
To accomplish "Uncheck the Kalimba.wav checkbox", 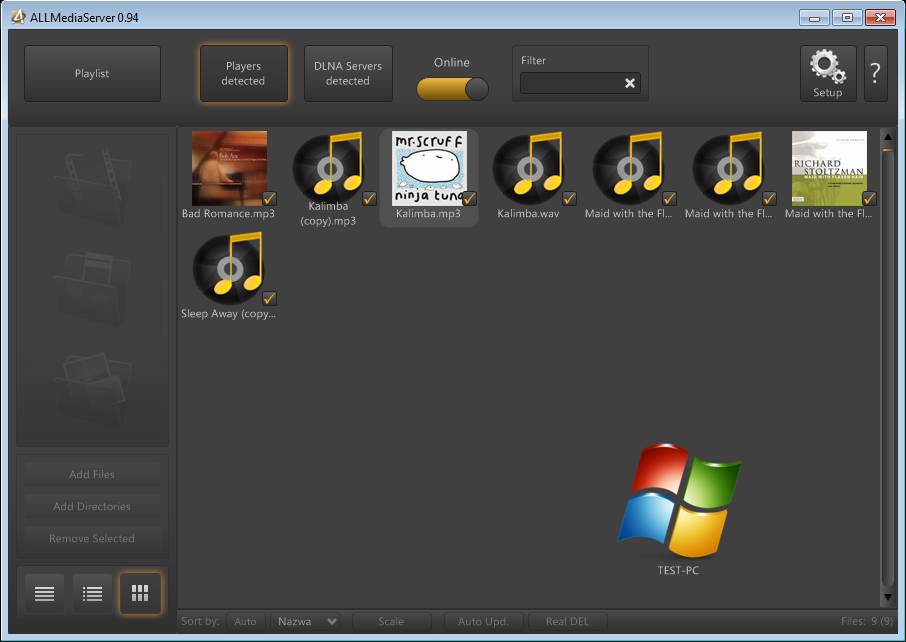I will tap(569, 198).
